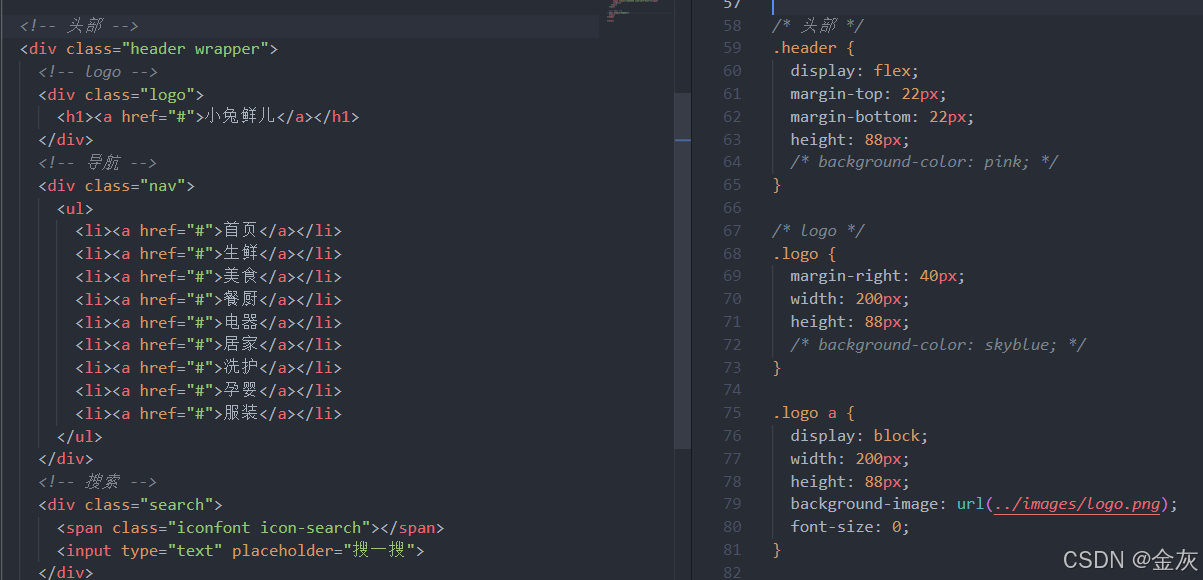Screen dimensions: 1203x580
Task: Click the 电器 list item line
Action: pos(208,322)
